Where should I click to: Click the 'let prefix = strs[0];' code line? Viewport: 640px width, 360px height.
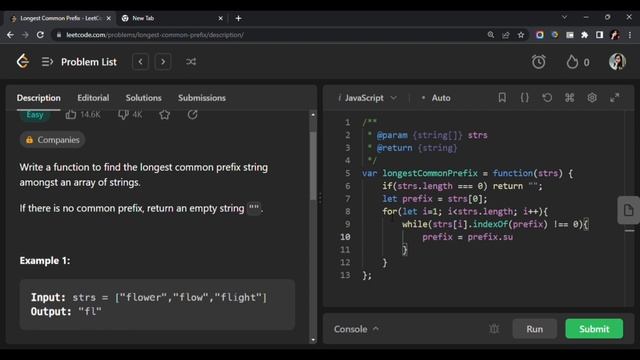tap(434, 199)
